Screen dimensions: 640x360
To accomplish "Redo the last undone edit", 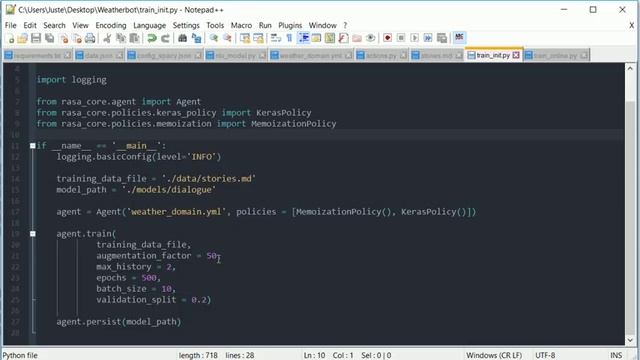I will coord(165,38).
